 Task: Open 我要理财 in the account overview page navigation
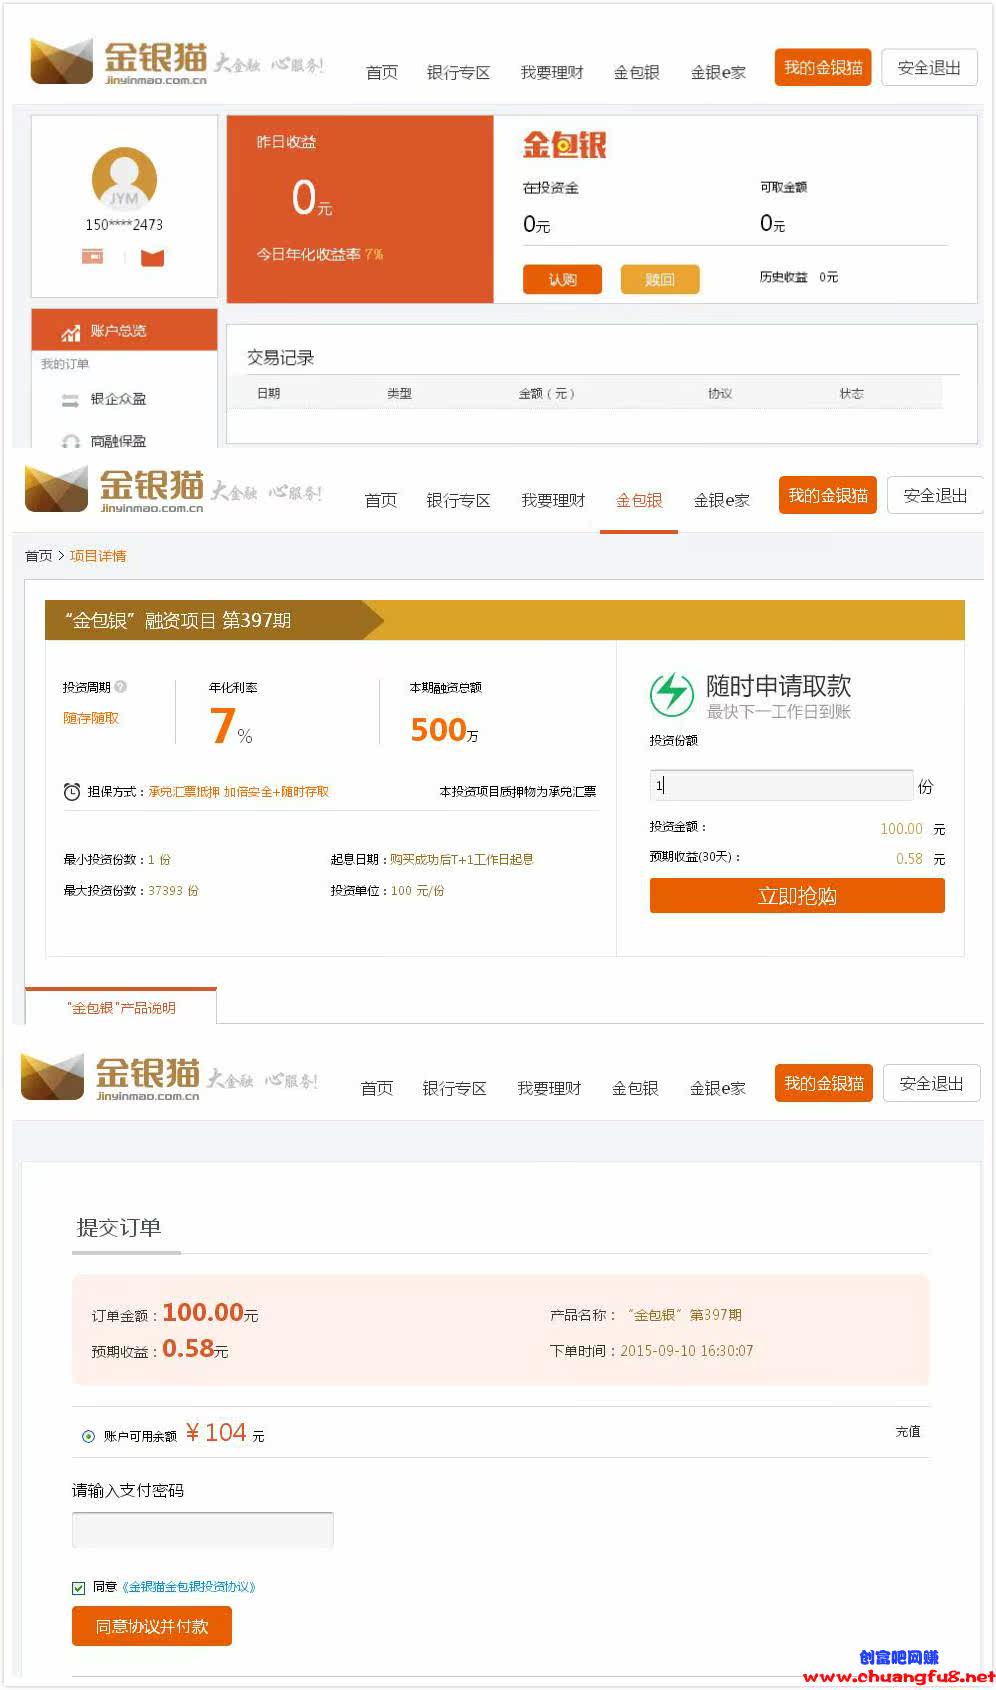[552, 72]
